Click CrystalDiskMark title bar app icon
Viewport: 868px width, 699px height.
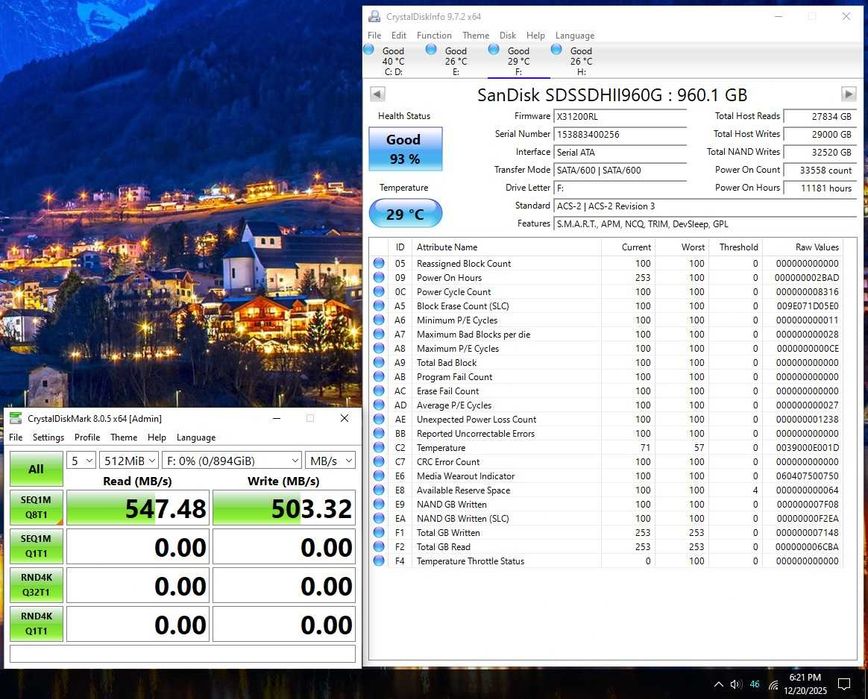(x=16, y=418)
